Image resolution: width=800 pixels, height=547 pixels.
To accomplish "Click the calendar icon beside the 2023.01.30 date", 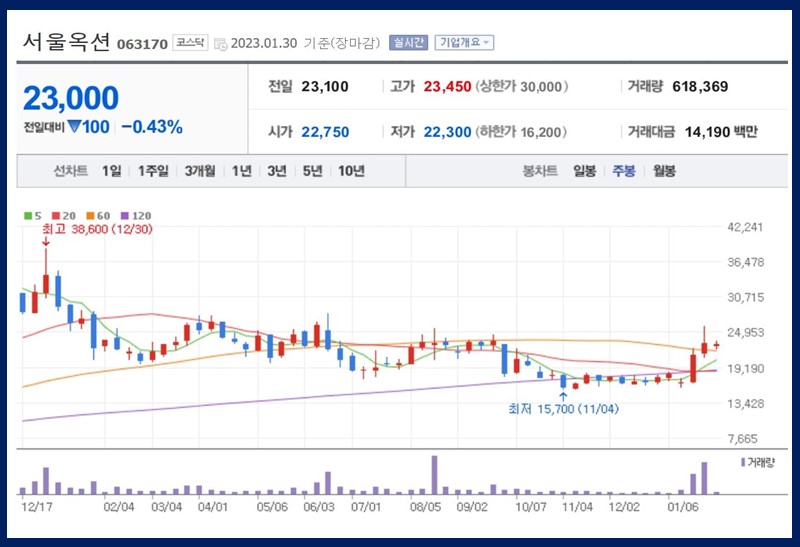I will (220, 44).
